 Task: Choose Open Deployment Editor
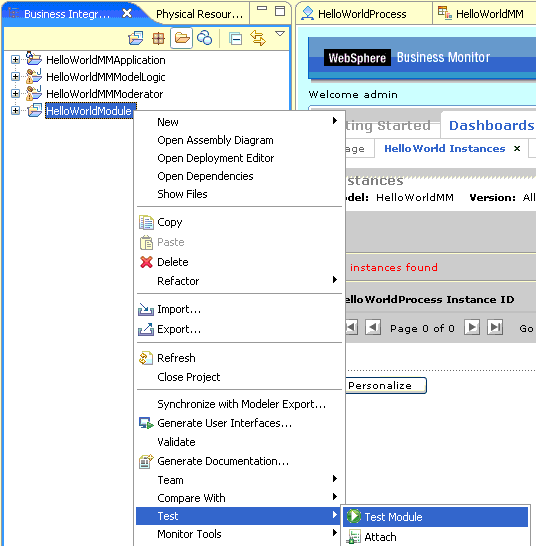coord(239,158)
